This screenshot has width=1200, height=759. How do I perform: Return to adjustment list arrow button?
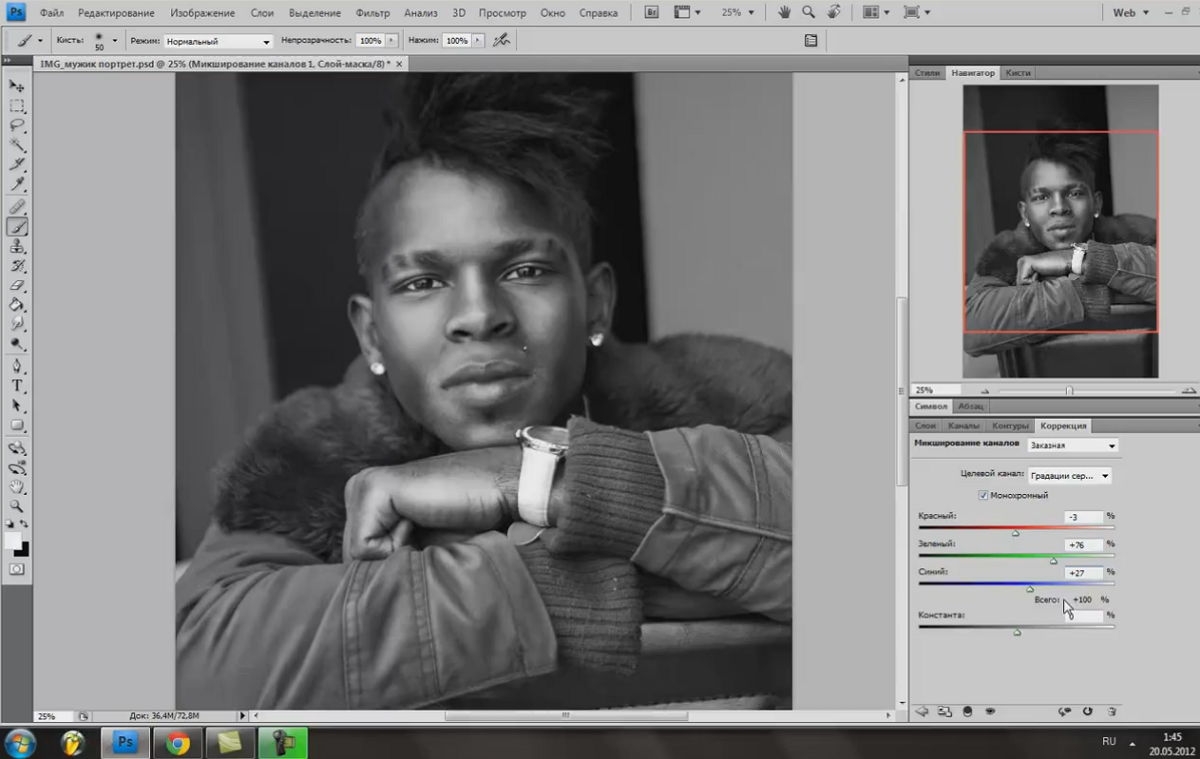coord(922,711)
